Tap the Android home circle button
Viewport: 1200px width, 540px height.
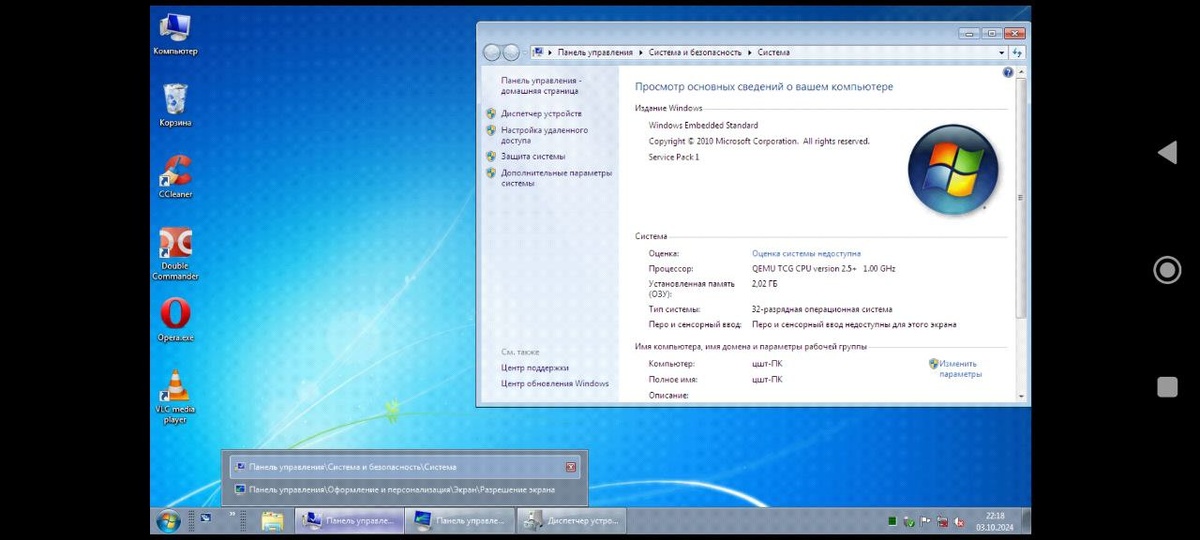click(x=1167, y=270)
